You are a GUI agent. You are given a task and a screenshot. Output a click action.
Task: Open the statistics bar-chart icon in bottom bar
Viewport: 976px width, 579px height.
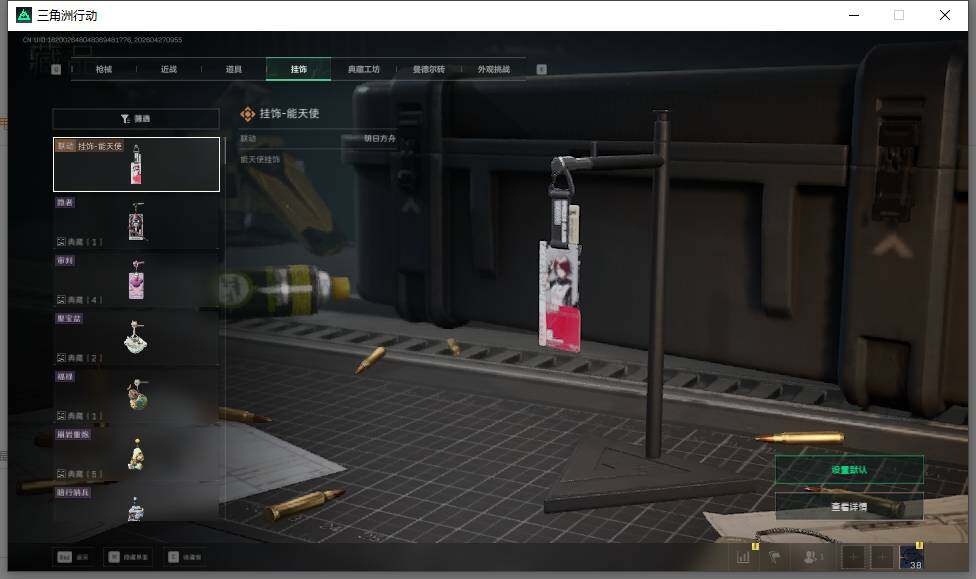743,557
